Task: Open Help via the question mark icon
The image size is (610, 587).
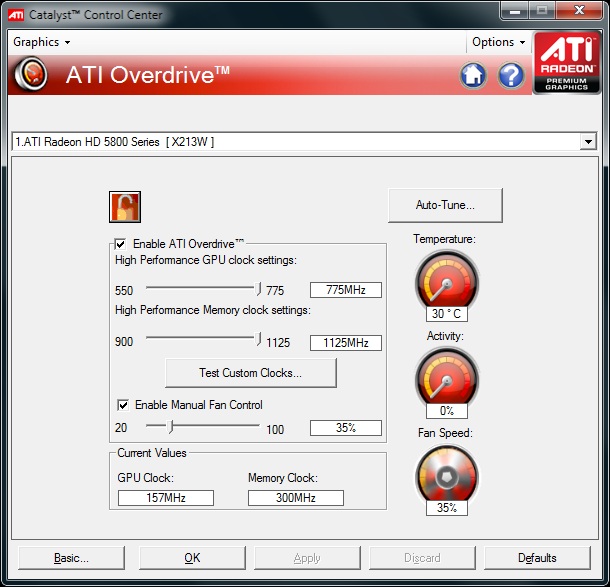Action: [511, 75]
